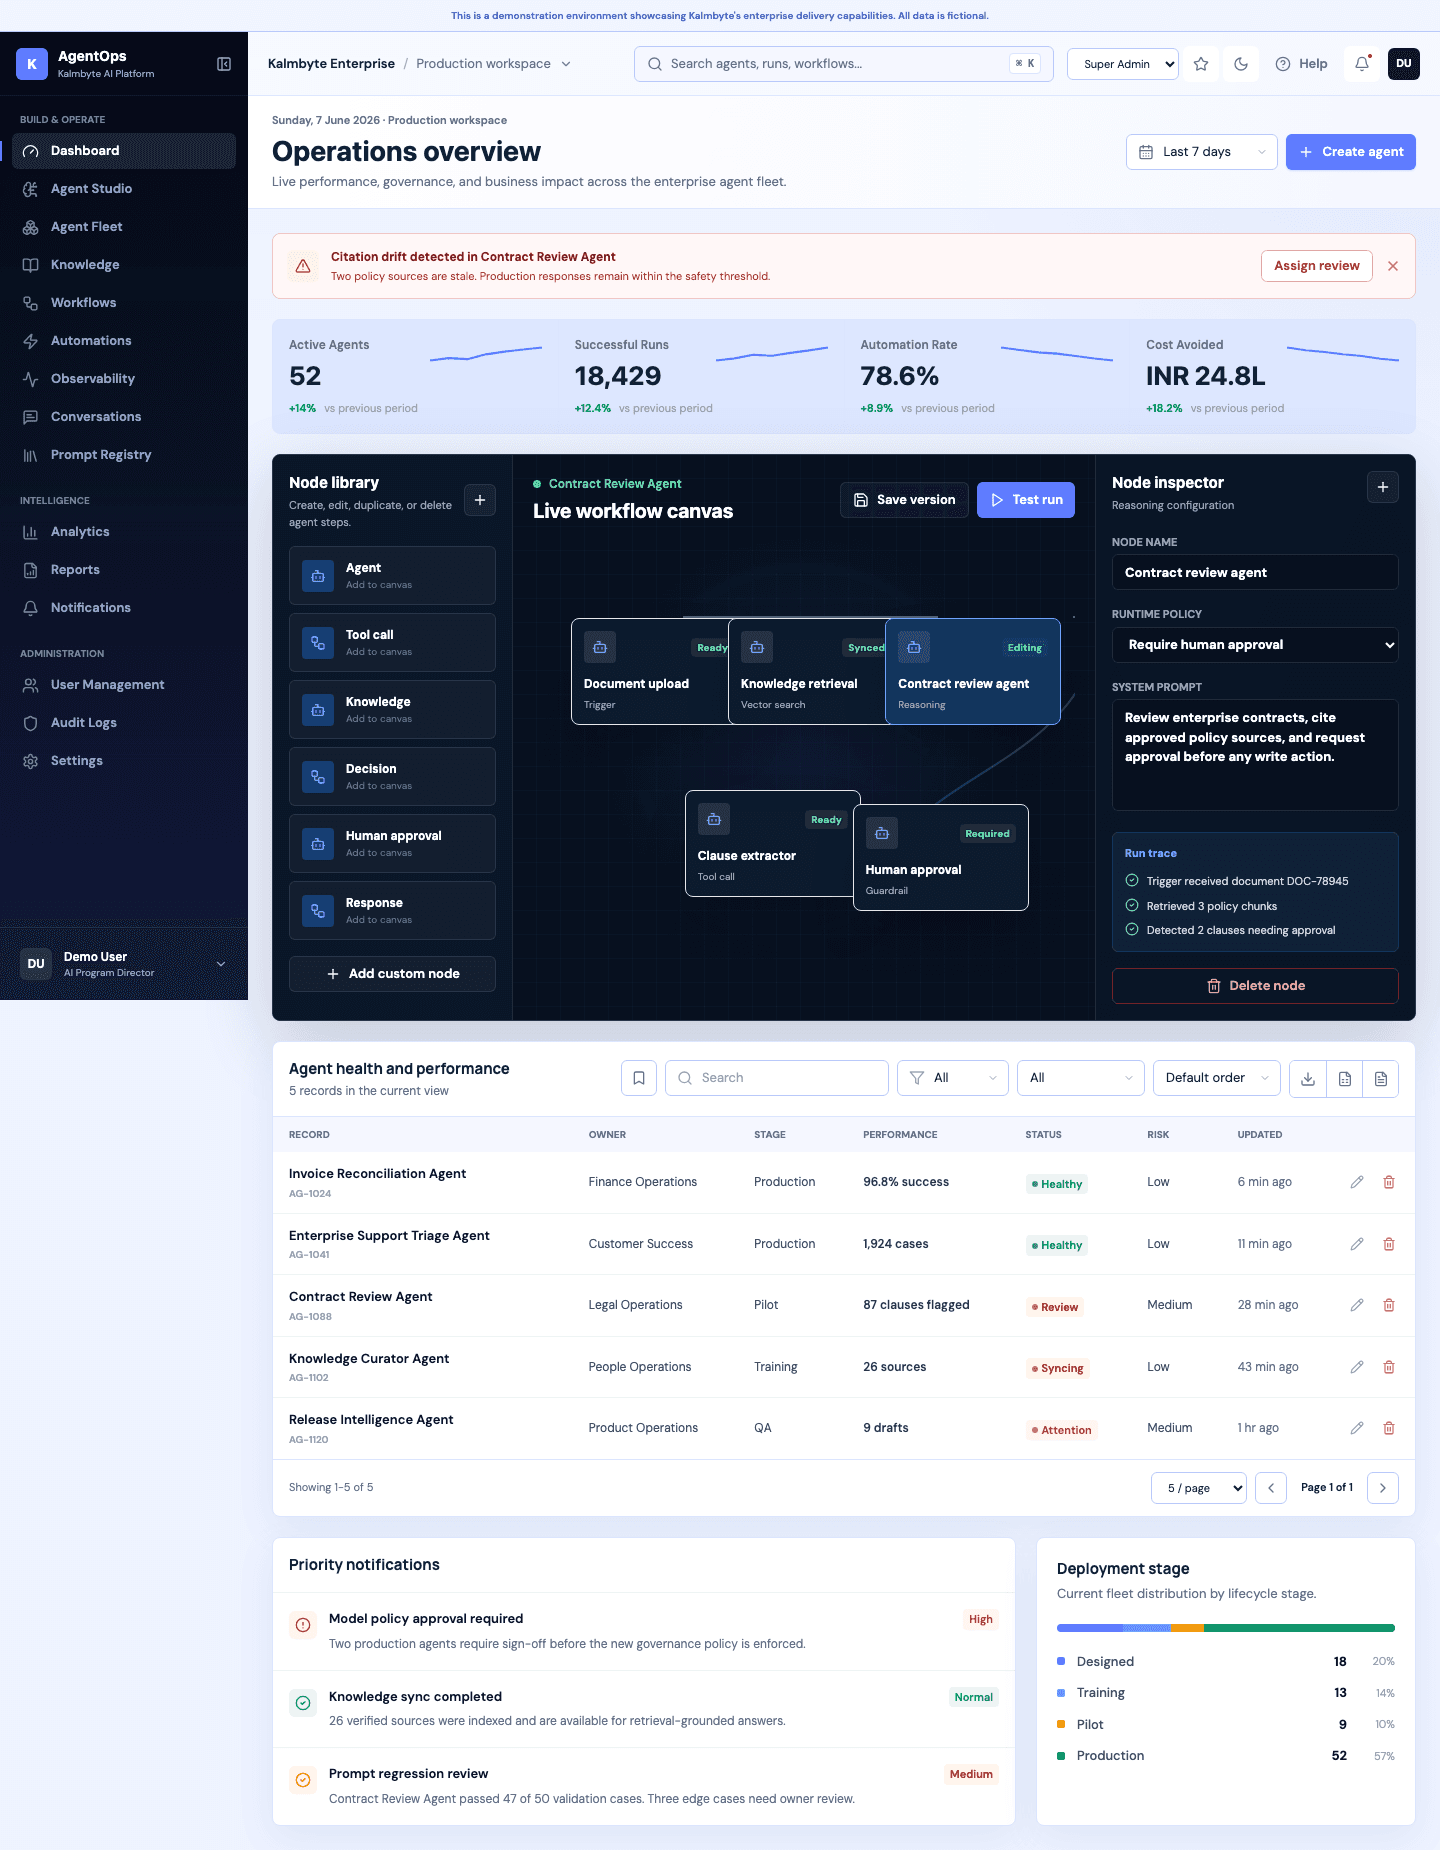Click the System prompt text area
The image size is (1440, 1850).
point(1255,755)
